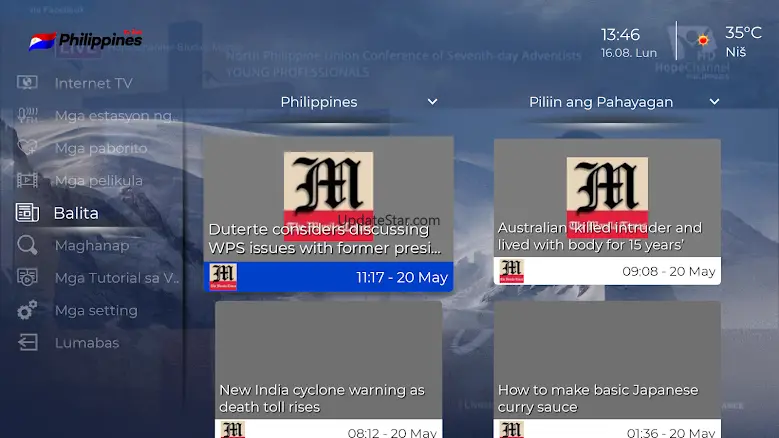This screenshot has height=438, width=779.
Task: Select the Balita menu item
Action: (x=76, y=213)
